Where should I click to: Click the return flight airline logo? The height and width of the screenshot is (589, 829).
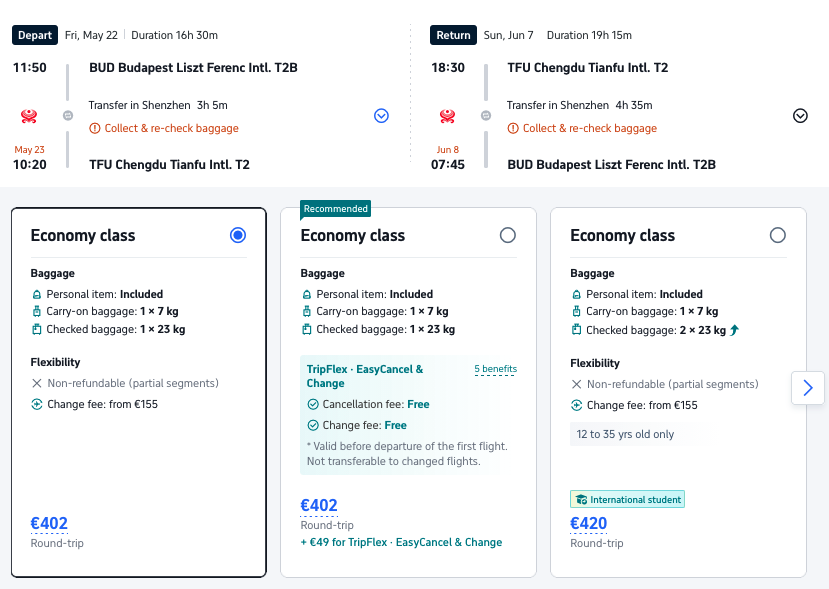coord(447,116)
